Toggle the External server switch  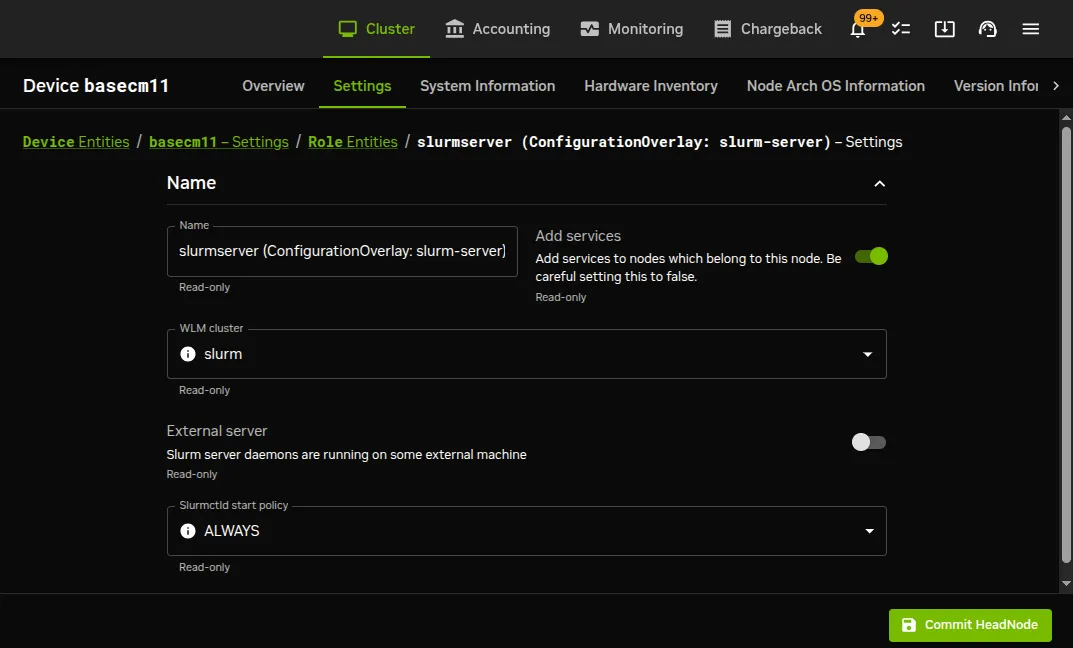pyautogui.click(x=868, y=442)
